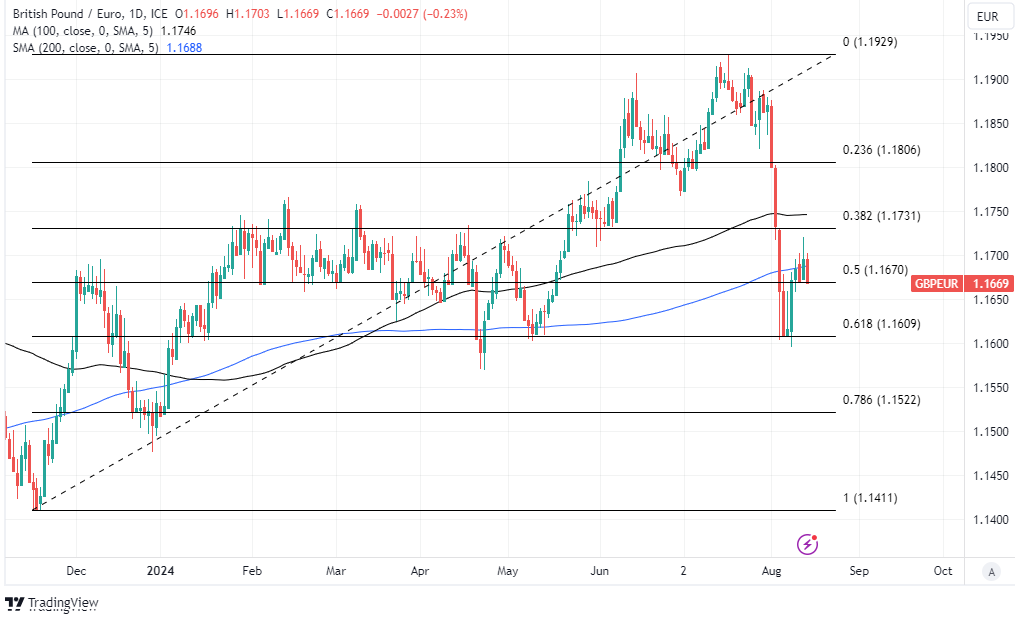Click the 0 (1.1929) Fibonacci top label
Viewport: 1015px width, 622px height.
point(870,42)
